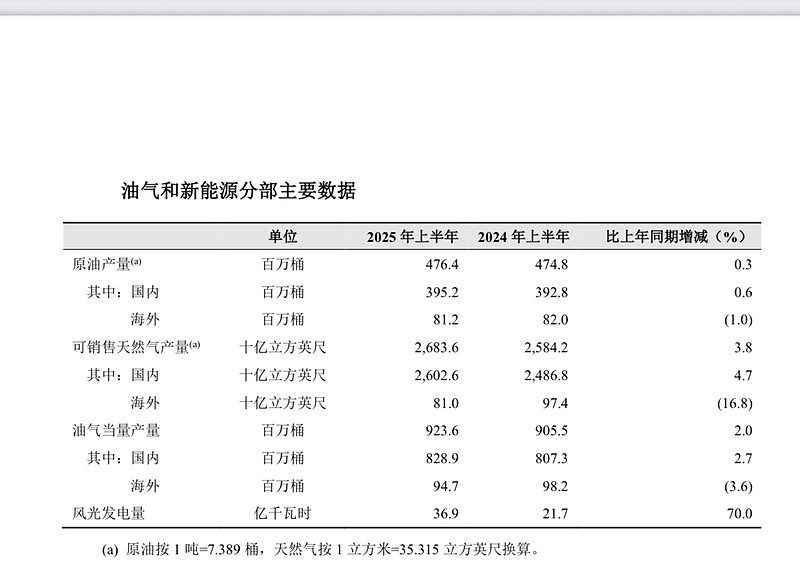This screenshot has height=580, width=800.
Task: Click the value 36.9
Action: [x=446, y=514]
